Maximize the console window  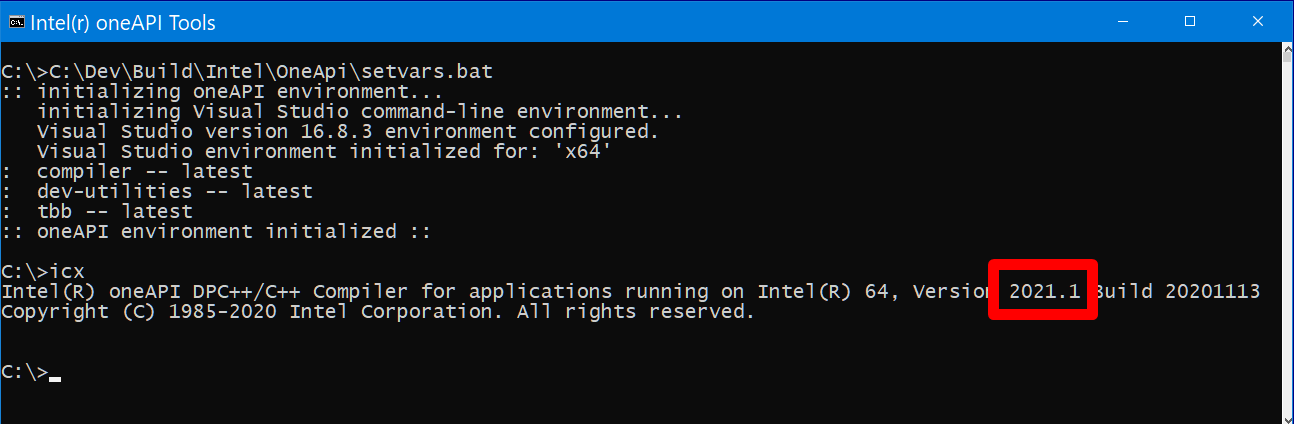[1190, 21]
